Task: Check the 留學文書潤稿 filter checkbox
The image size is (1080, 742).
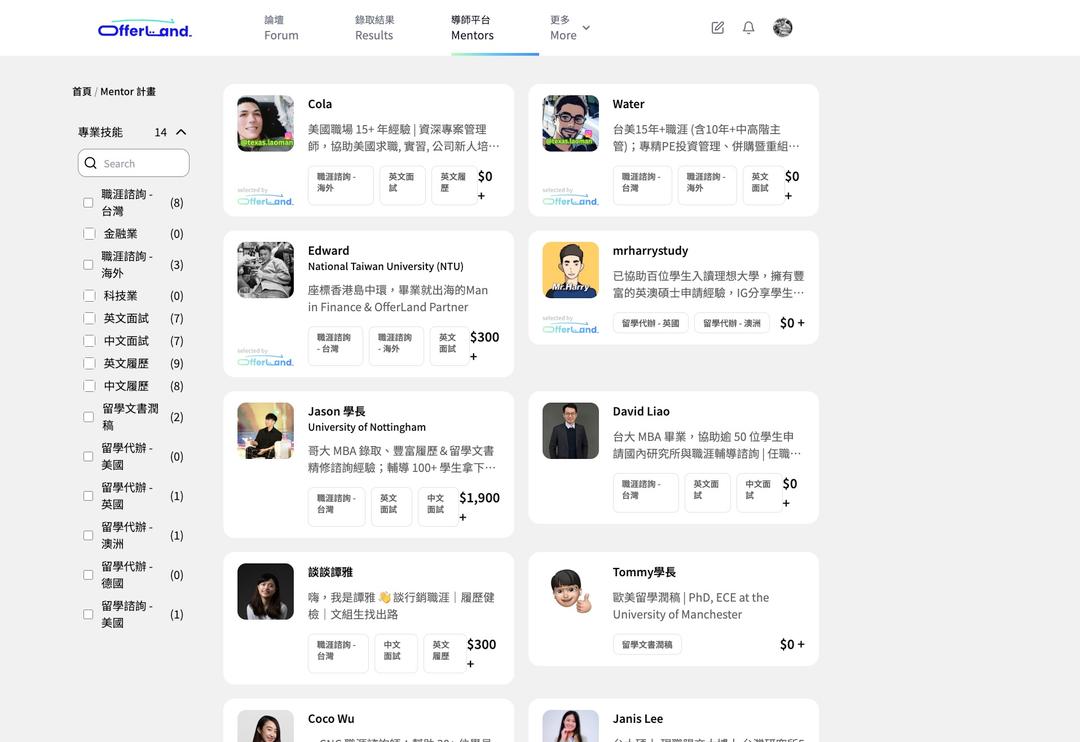Action: 88,417
